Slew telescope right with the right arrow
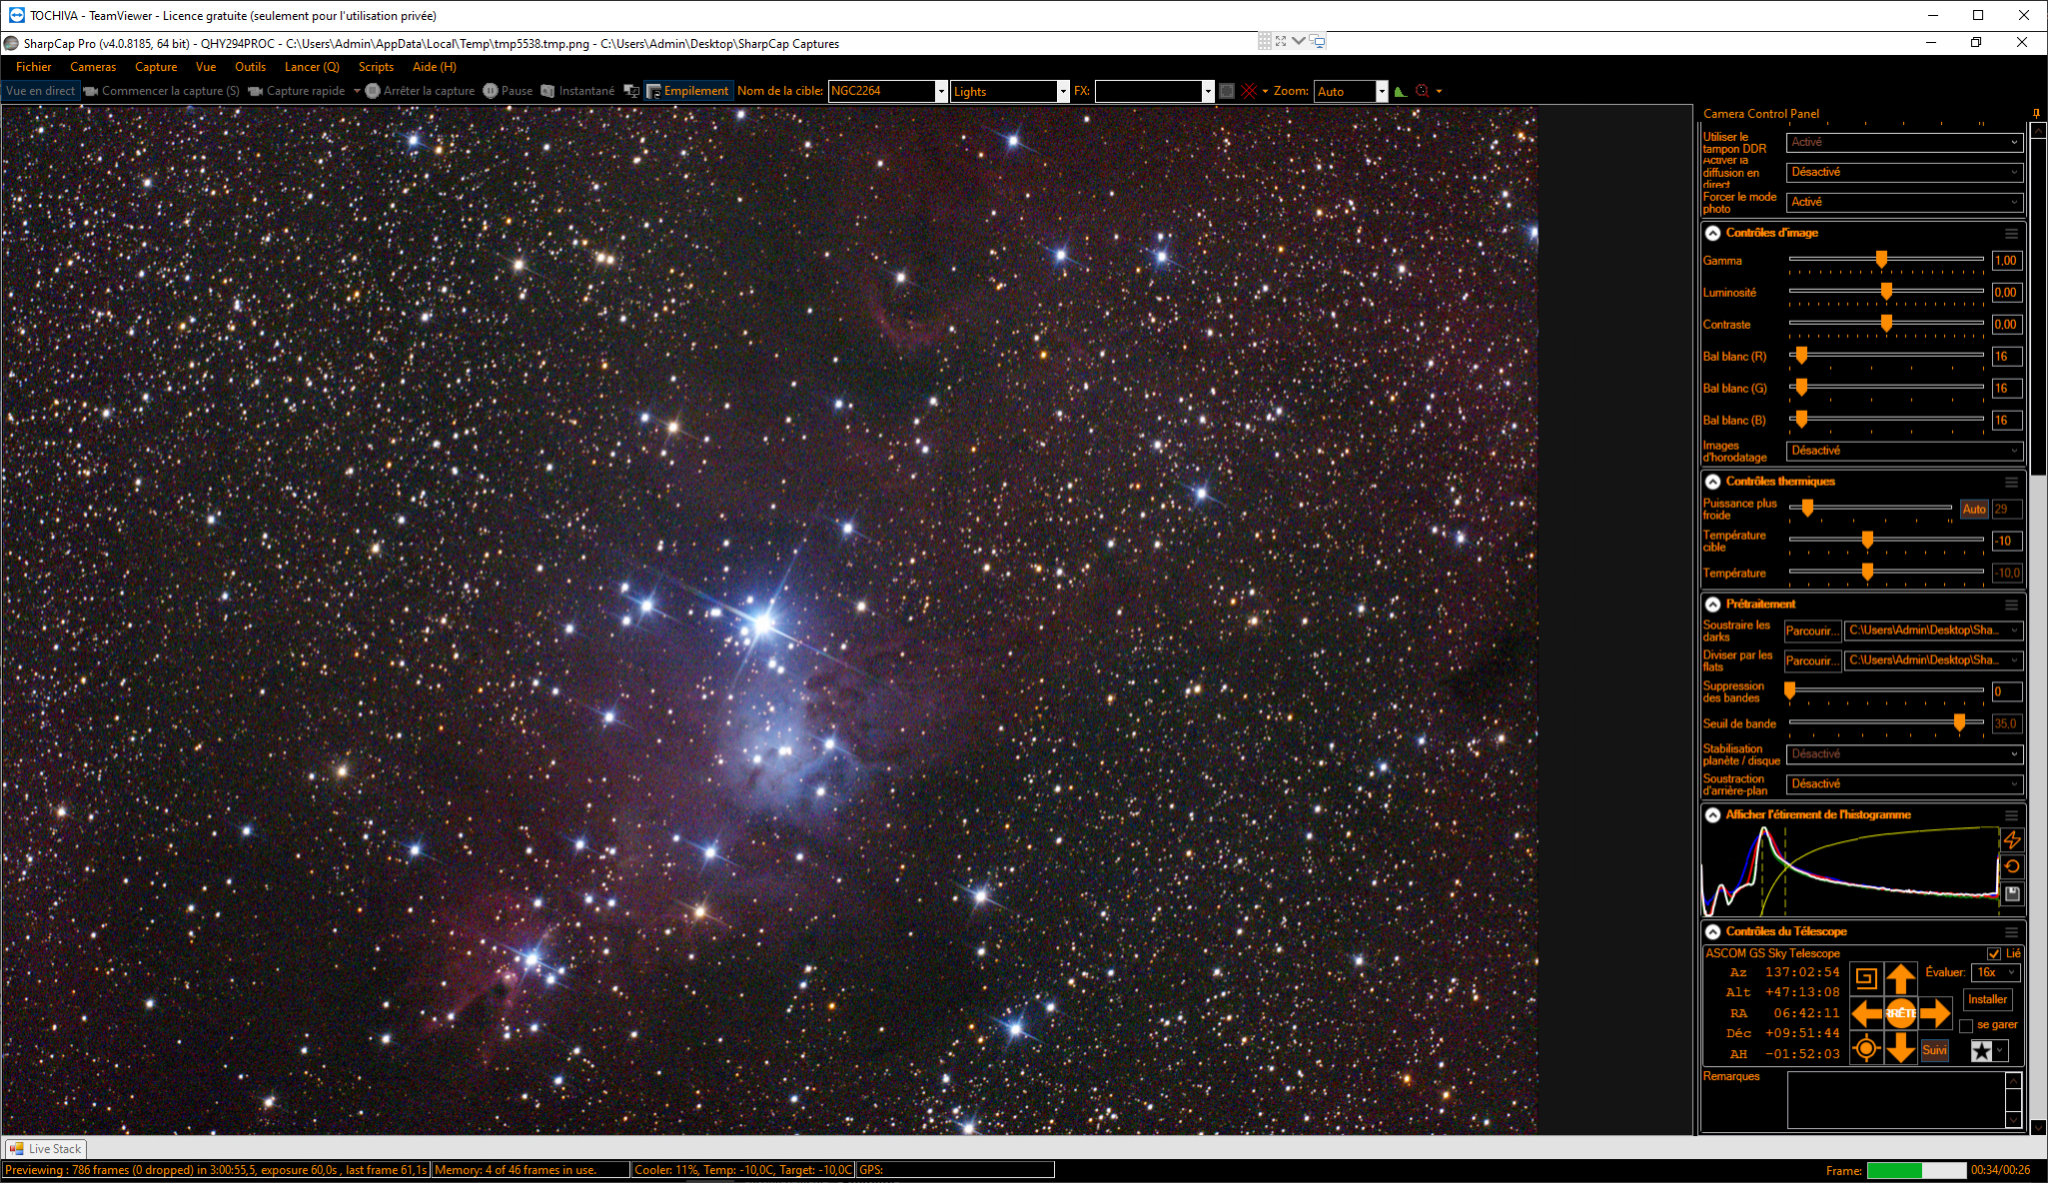The height and width of the screenshot is (1183, 2048). pos(1936,1013)
